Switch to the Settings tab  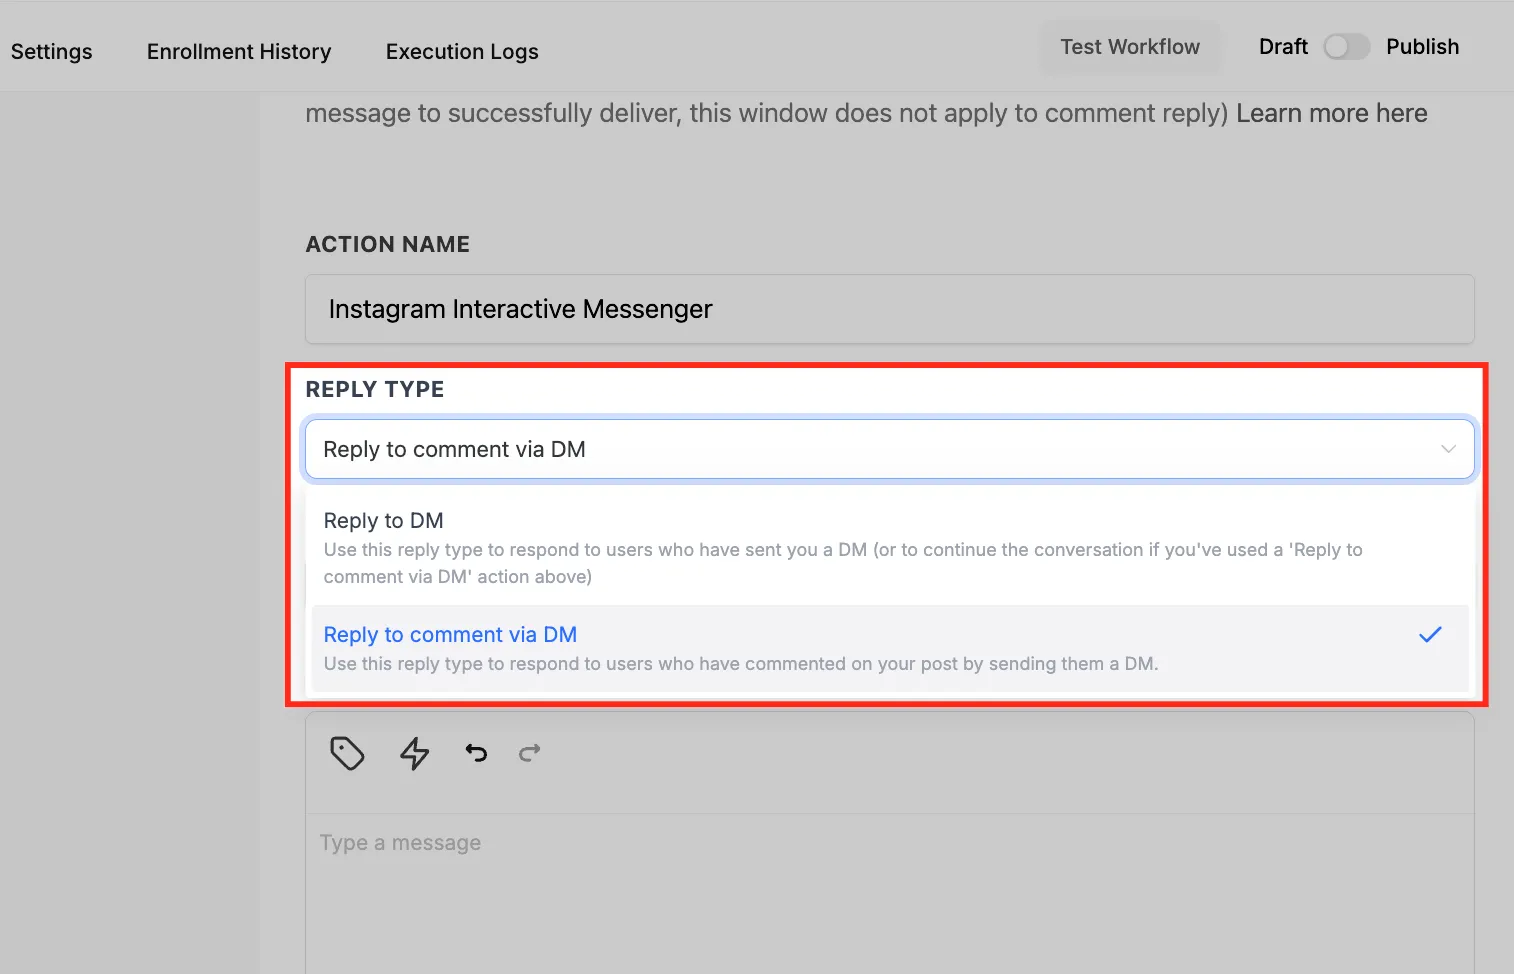pyautogui.click(x=52, y=52)
